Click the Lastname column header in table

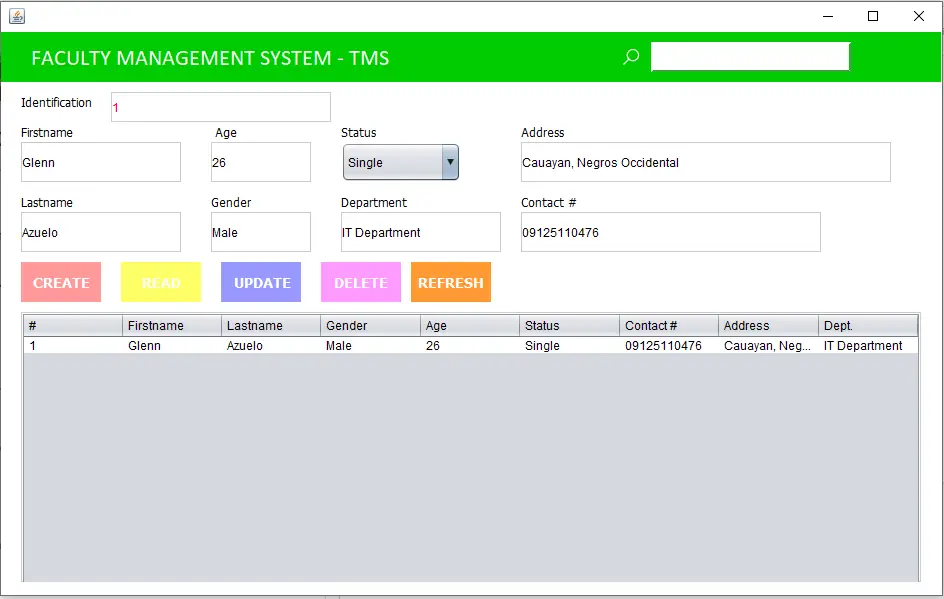click(x=271, y=326)
